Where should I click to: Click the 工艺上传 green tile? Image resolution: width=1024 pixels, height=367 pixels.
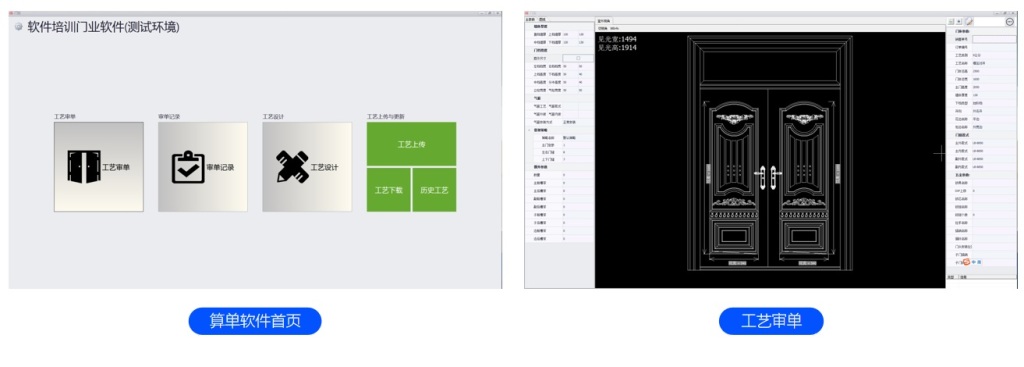click(x=411, y=144)
